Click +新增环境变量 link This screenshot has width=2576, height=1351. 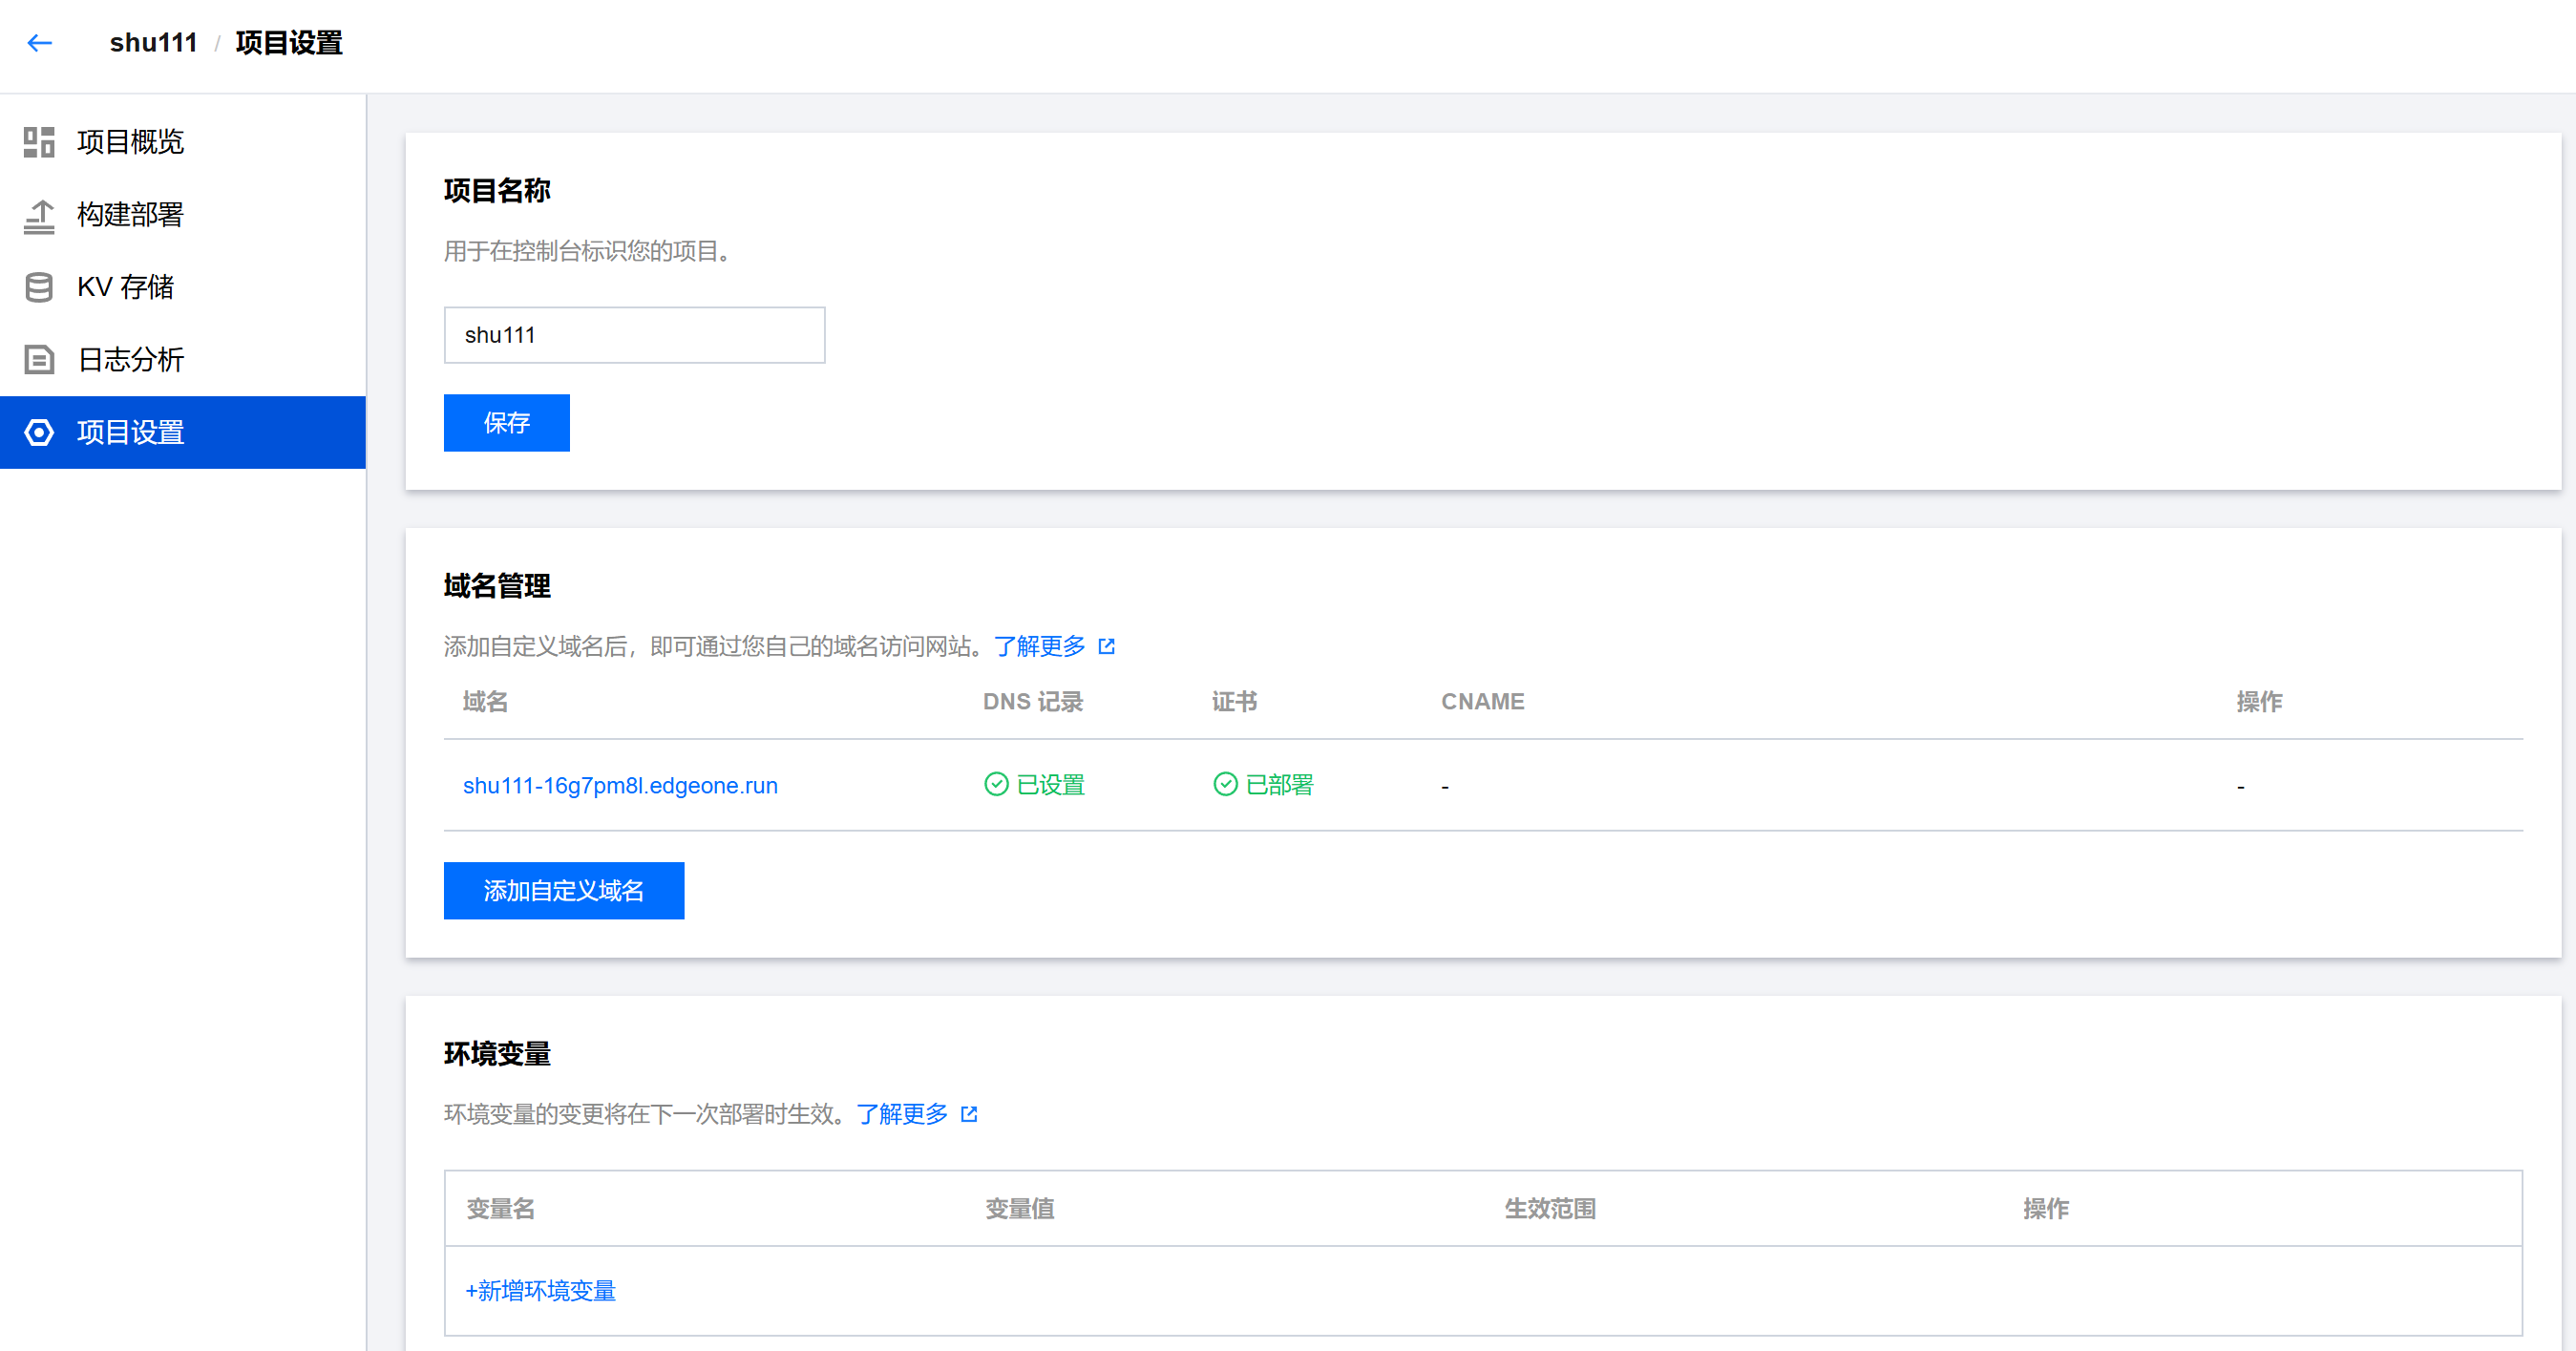540,1291
